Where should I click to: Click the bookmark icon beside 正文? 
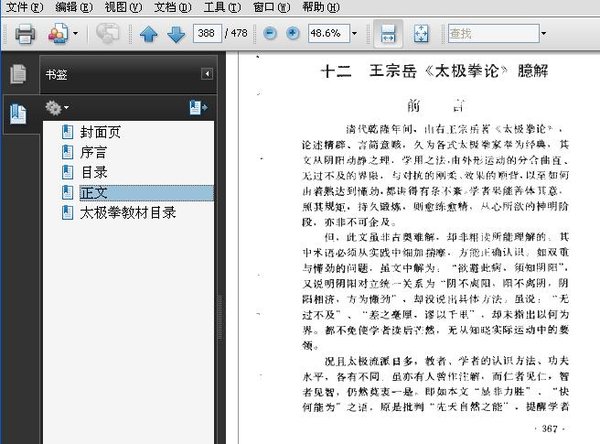point(67,193)
